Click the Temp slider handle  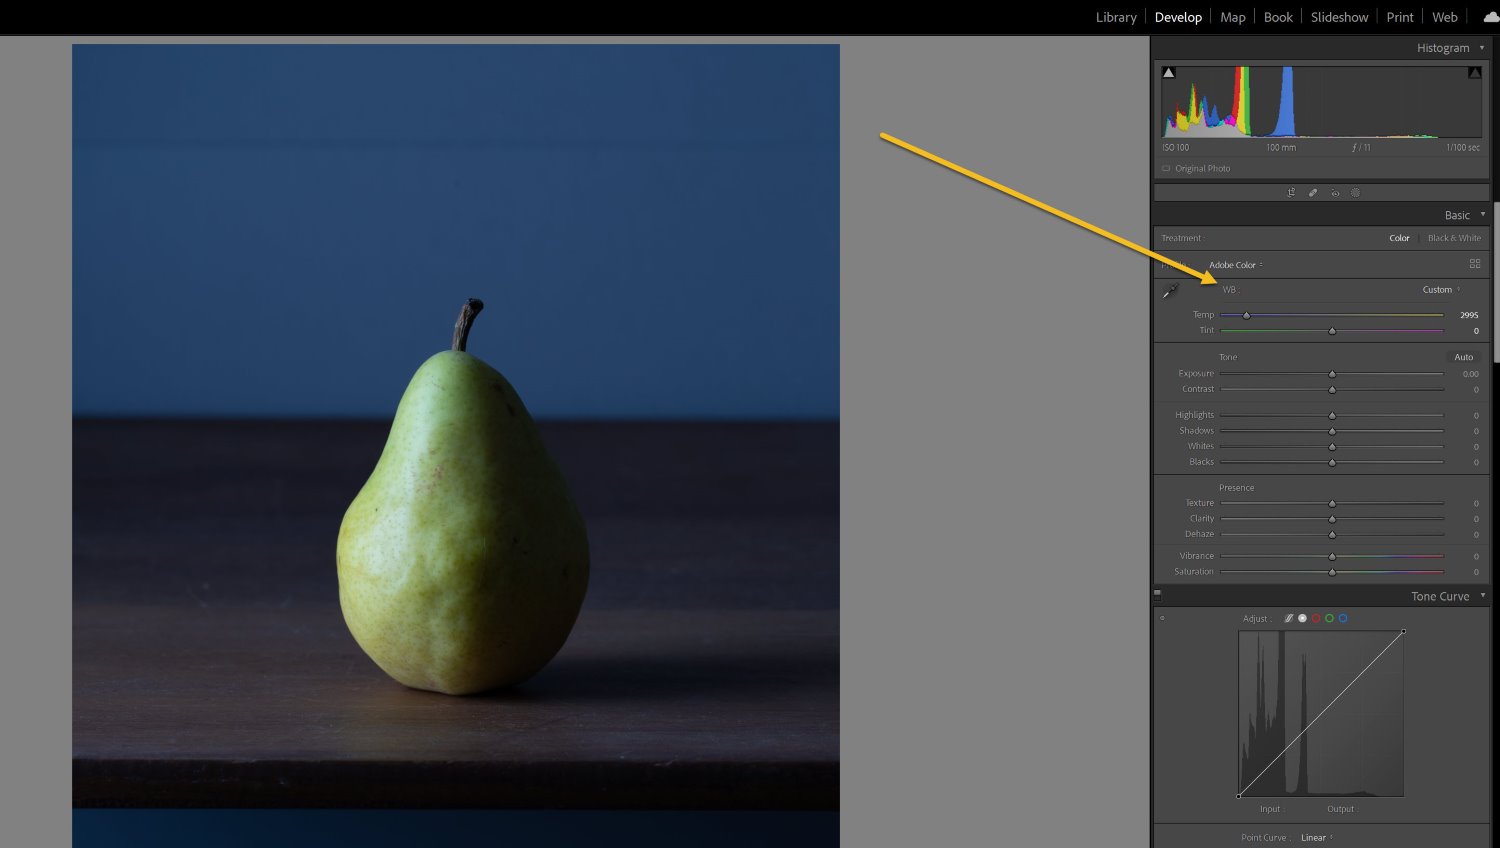point(1246,315)
